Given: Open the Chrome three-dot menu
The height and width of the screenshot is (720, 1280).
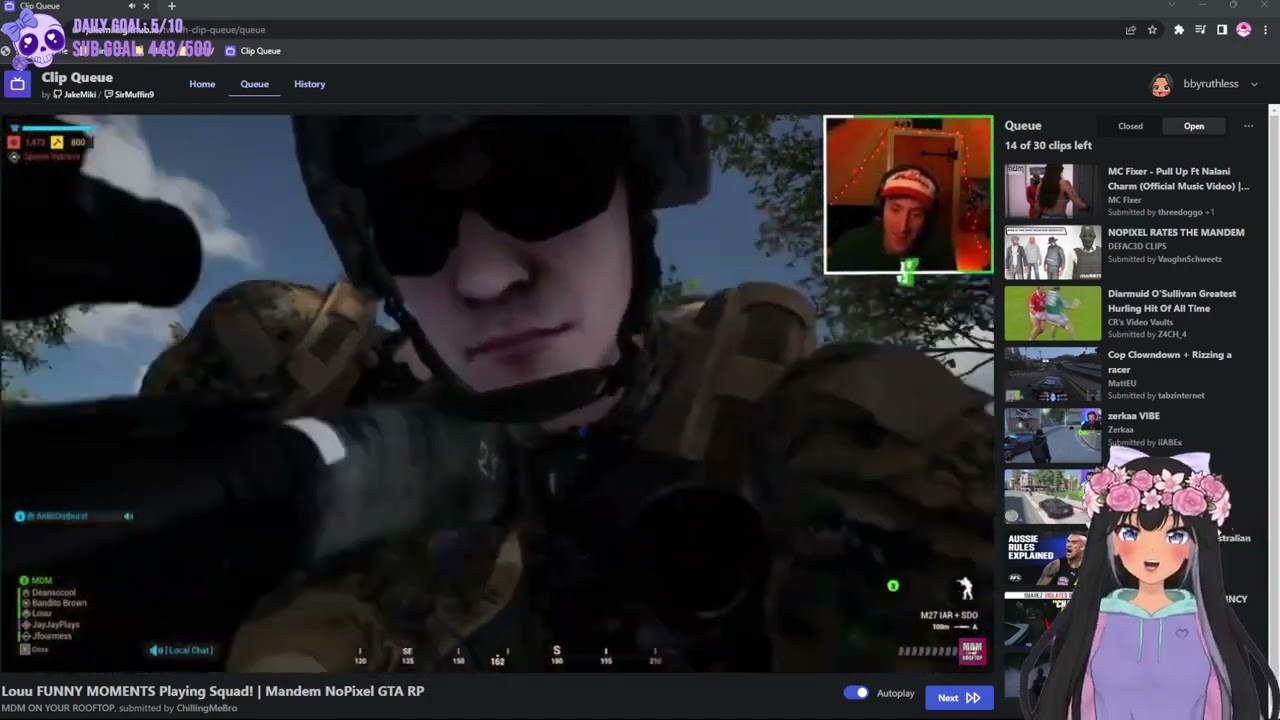Looking at the screenshot, I should tap(1266, 30).
